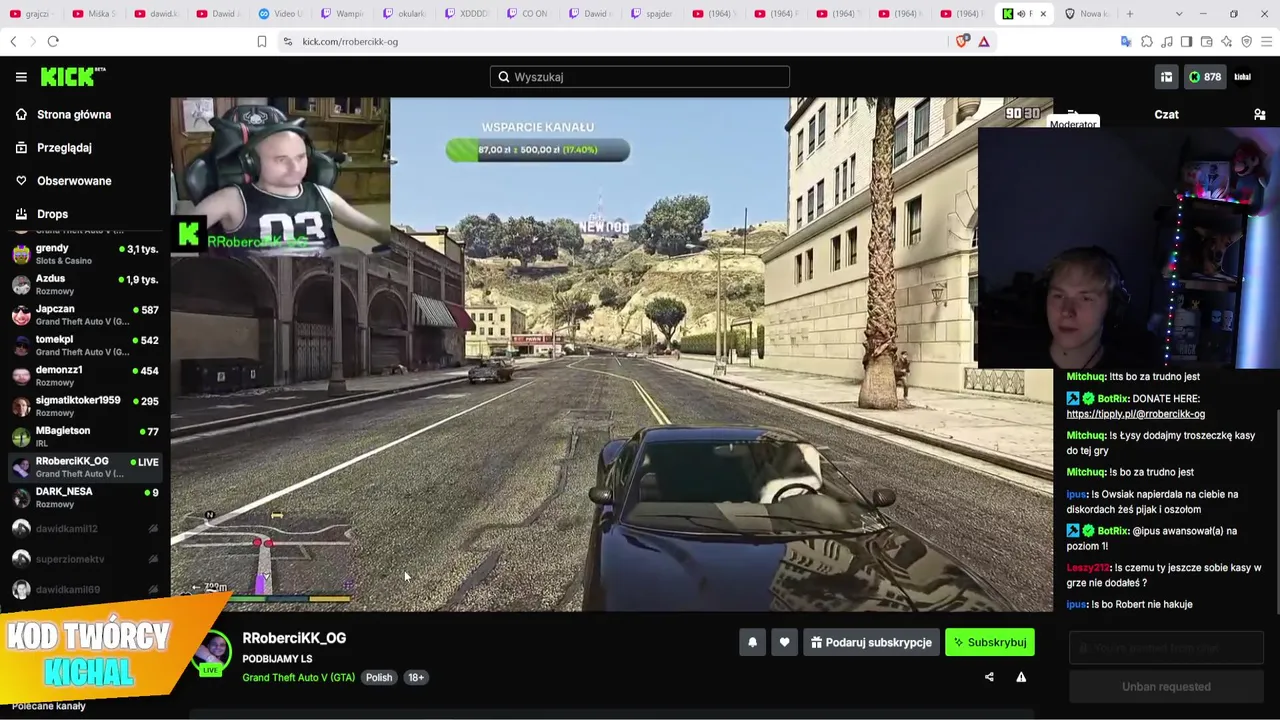Switch to the Nowa karta browser tab

[1086, 14]
